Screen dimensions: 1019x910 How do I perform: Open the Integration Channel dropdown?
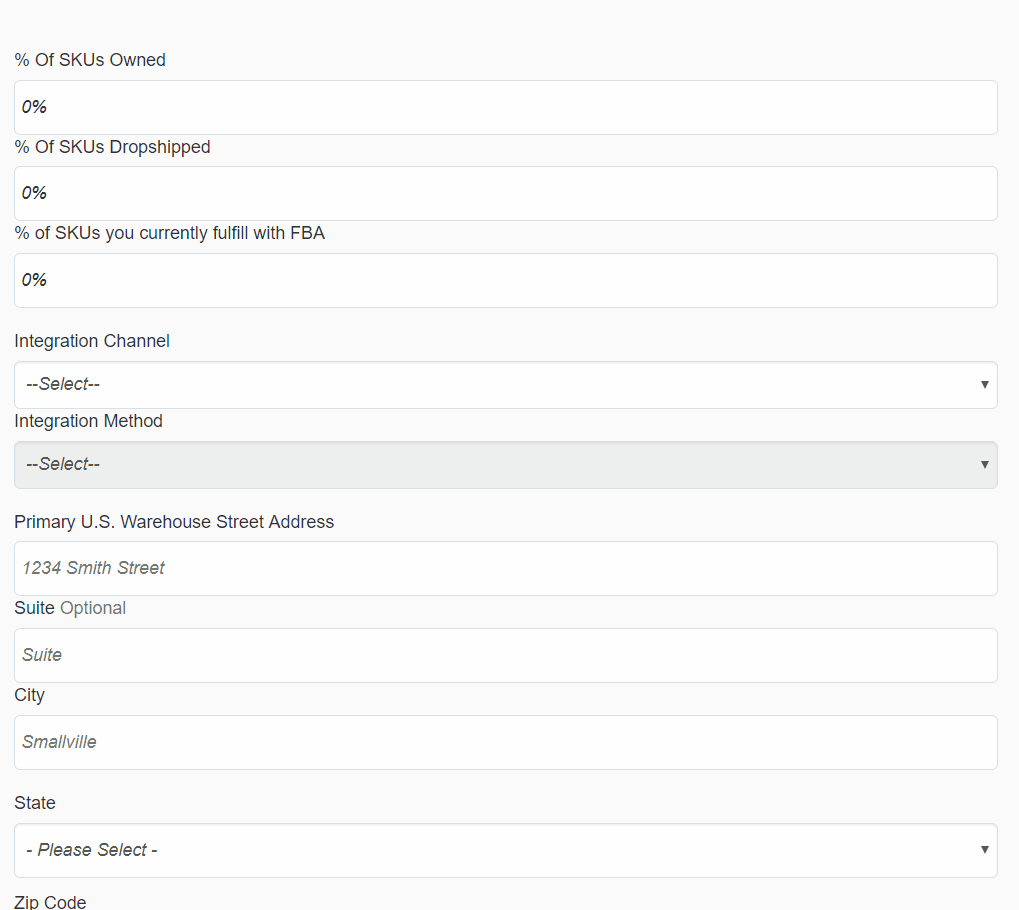(506, 385)
